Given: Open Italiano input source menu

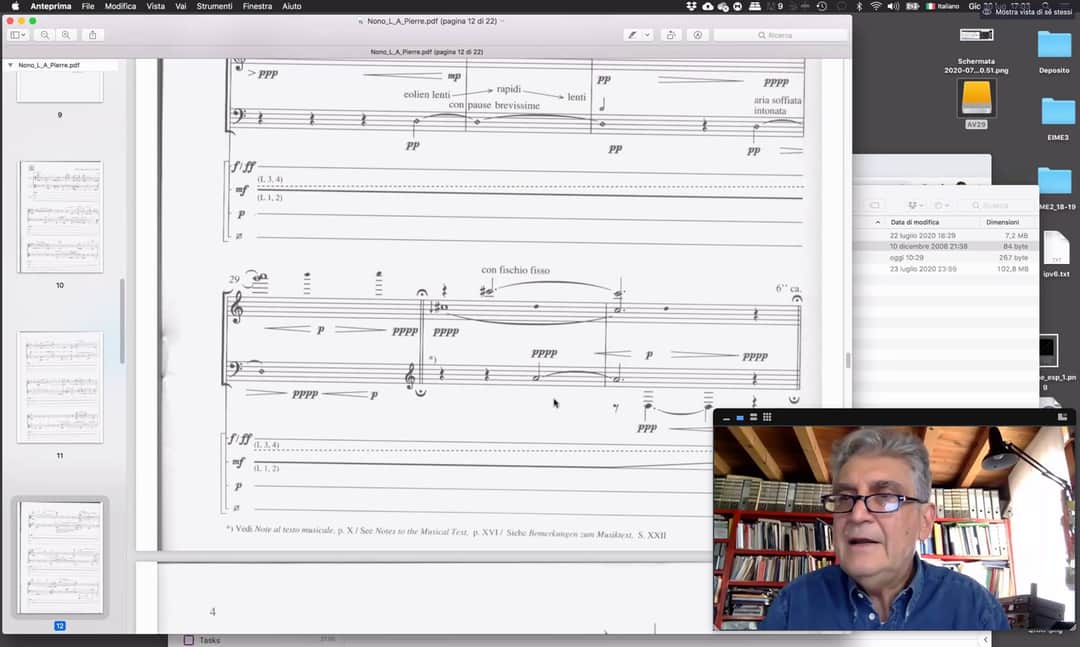Looking at the screenshot, I should [943, 6].
